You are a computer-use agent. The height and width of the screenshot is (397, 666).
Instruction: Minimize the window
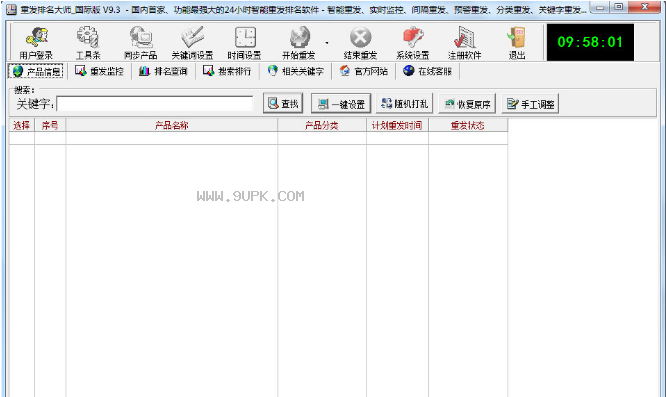pyautogui.click(x=600, y=7)
